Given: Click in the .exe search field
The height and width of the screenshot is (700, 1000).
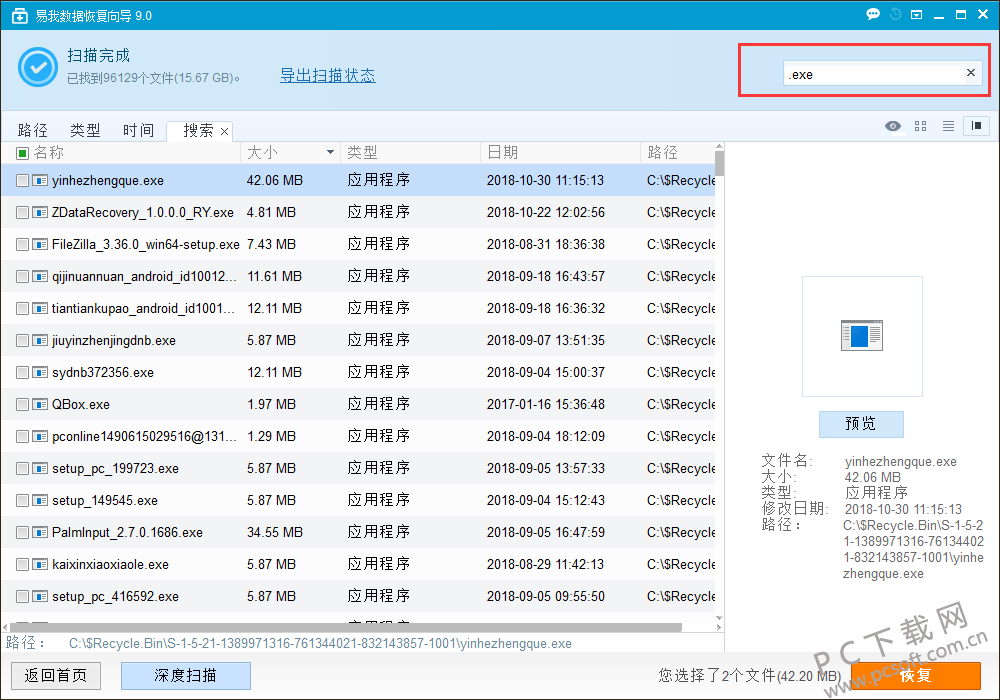Looking at the screenshot, I should [870, 74].
